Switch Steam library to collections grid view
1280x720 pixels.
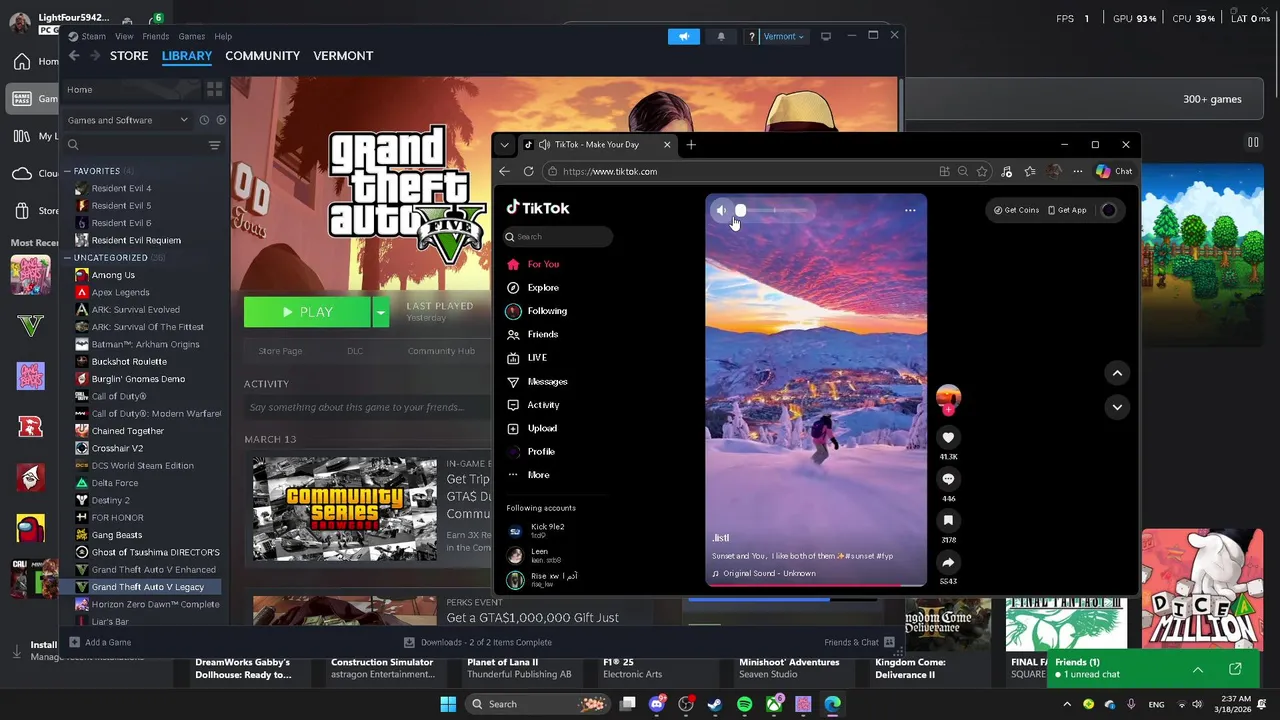click(214, 90)
